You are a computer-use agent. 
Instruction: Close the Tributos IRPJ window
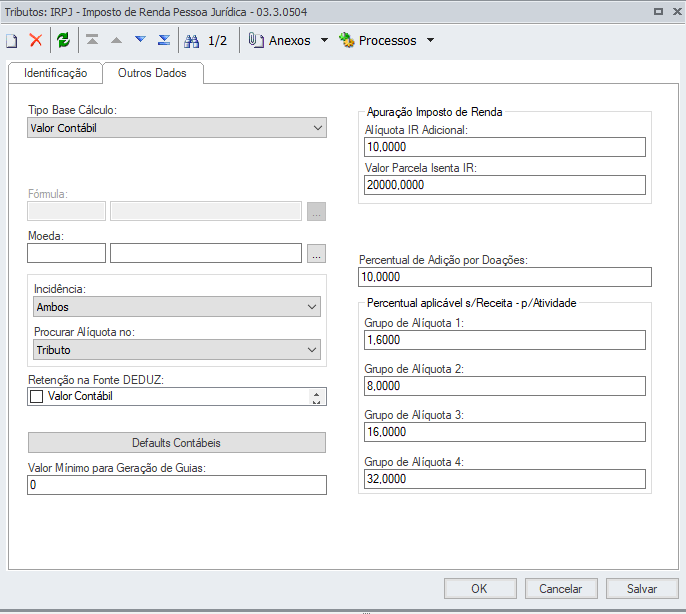(x=677, y=11)
